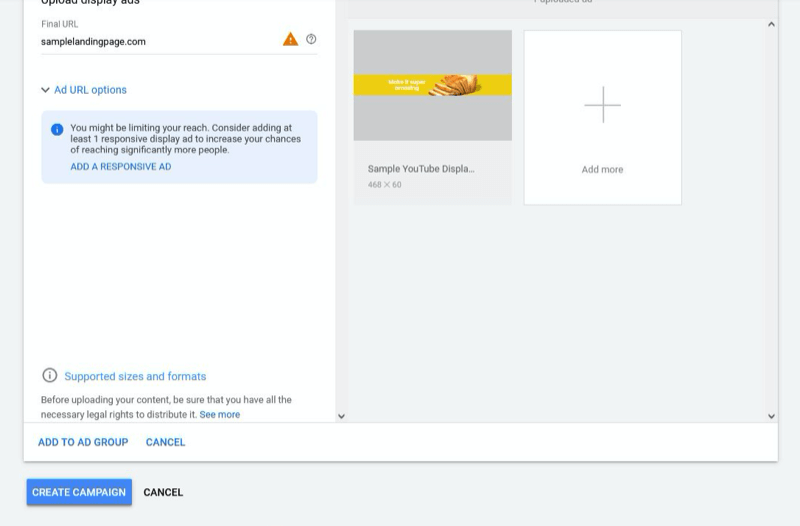Click the Add more label
Viewport: 800px width, 526px height.
click(603, 169)
